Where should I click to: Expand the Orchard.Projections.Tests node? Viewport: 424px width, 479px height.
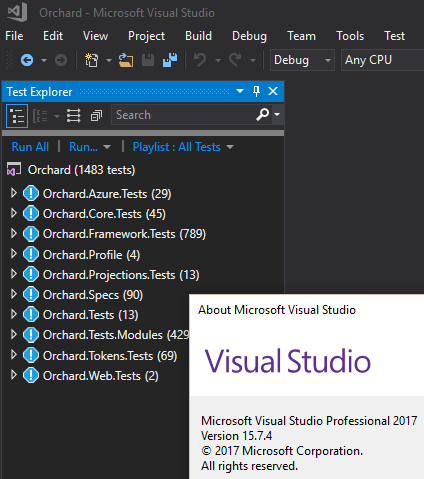coord(14,274)
